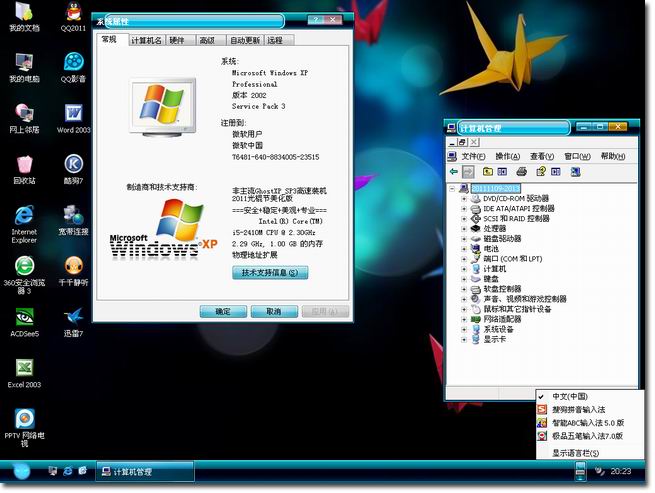Open 帮助(H) menu in 计算机管理
This screenshot has height=493, width=655.
(613, 156)
